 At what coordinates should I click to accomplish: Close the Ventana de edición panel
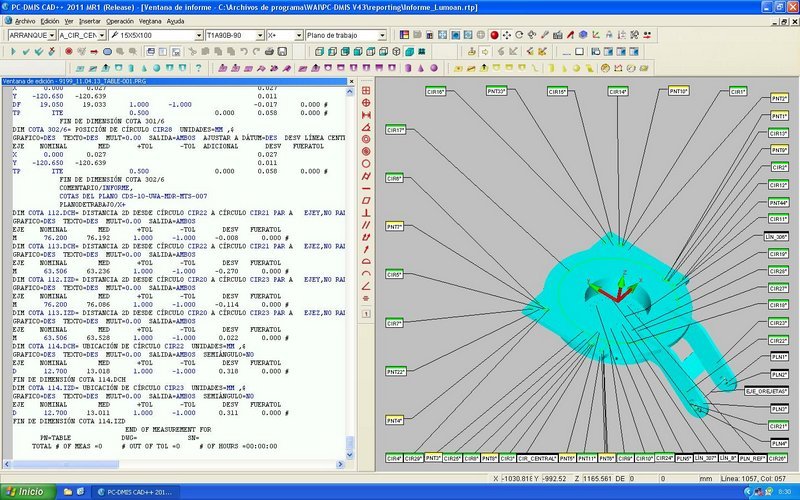(351, 82)
